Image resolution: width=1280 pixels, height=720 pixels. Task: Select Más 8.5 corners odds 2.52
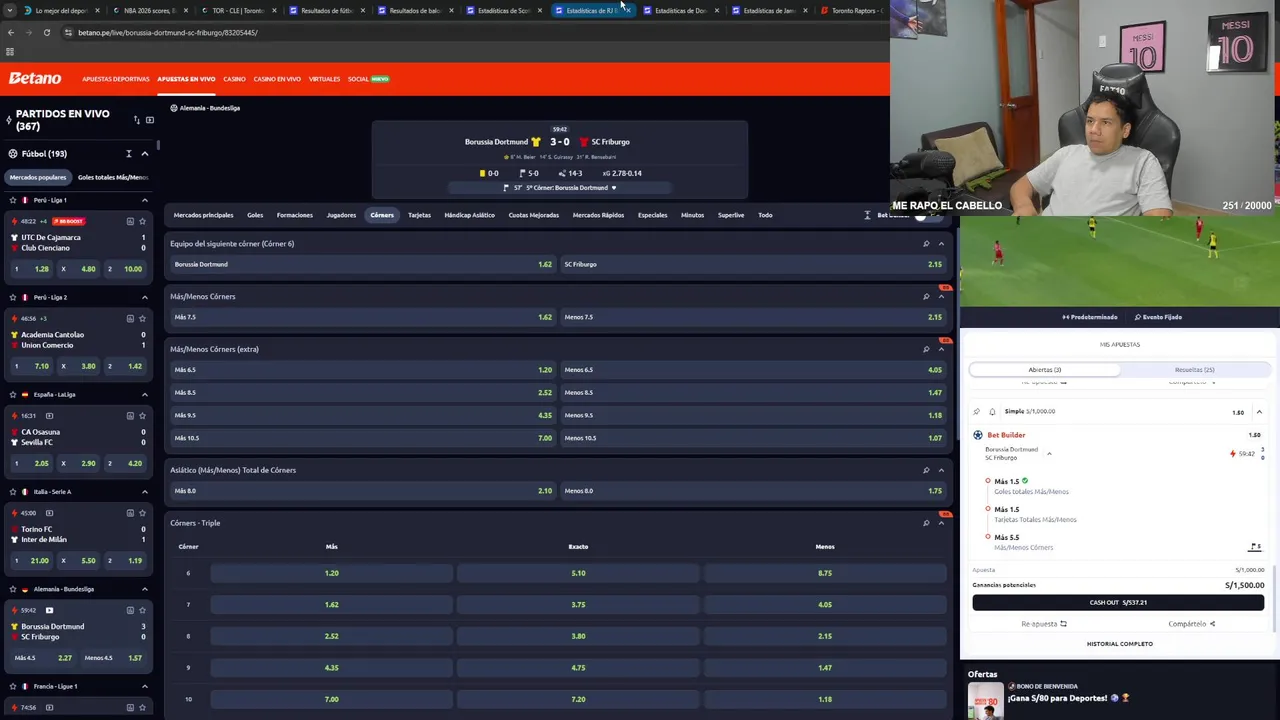coord(363,392)
